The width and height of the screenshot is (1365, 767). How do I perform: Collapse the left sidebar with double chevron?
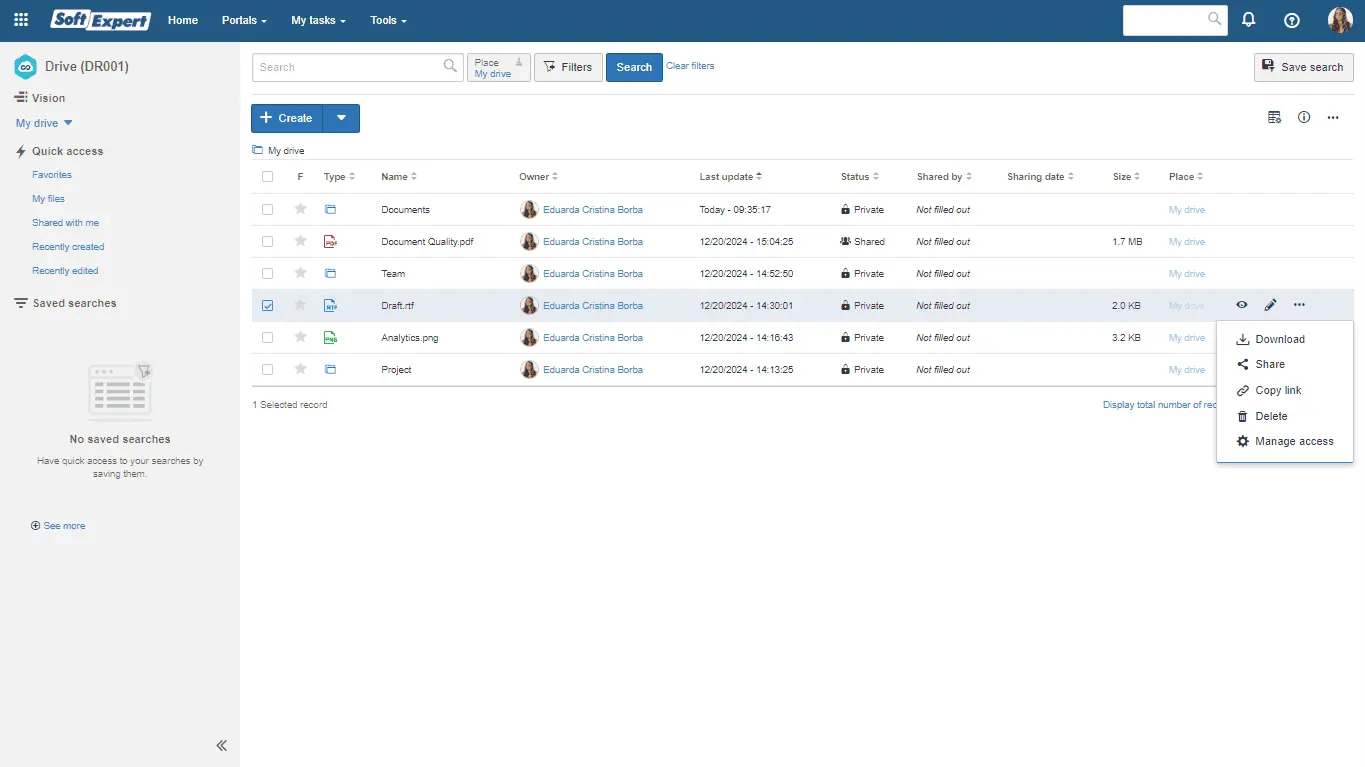[222, 745]
